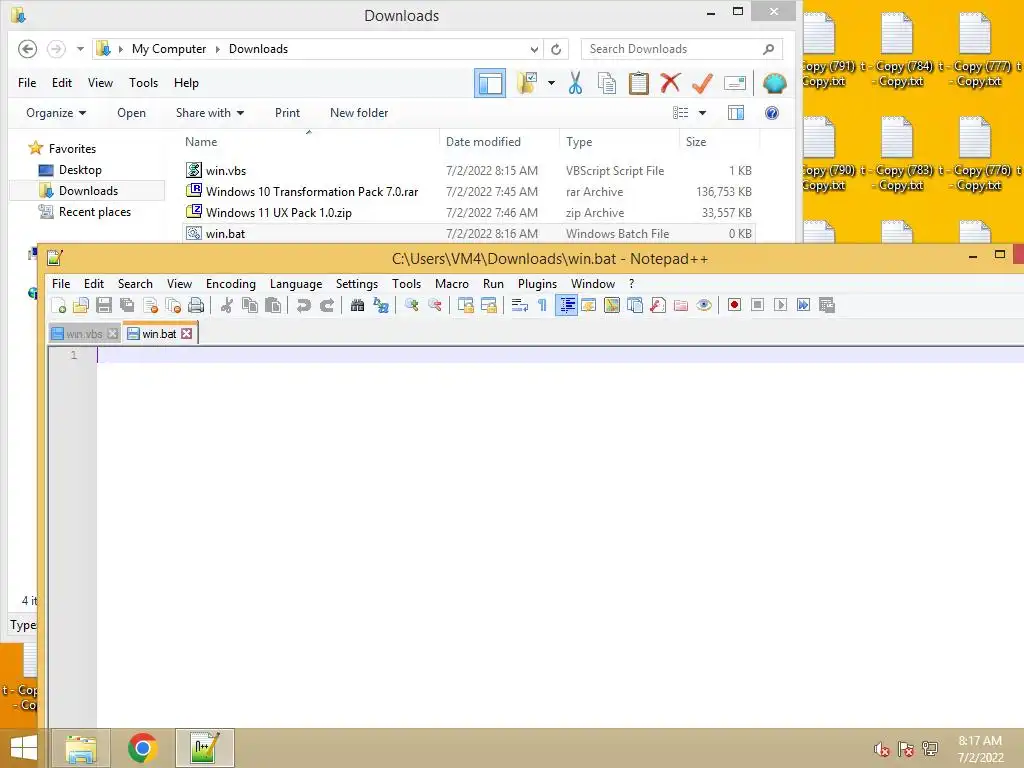Viewport: 1024px width, 768px height.
Task: Click the Windows Start button
Action: click(x=24, y=748)
